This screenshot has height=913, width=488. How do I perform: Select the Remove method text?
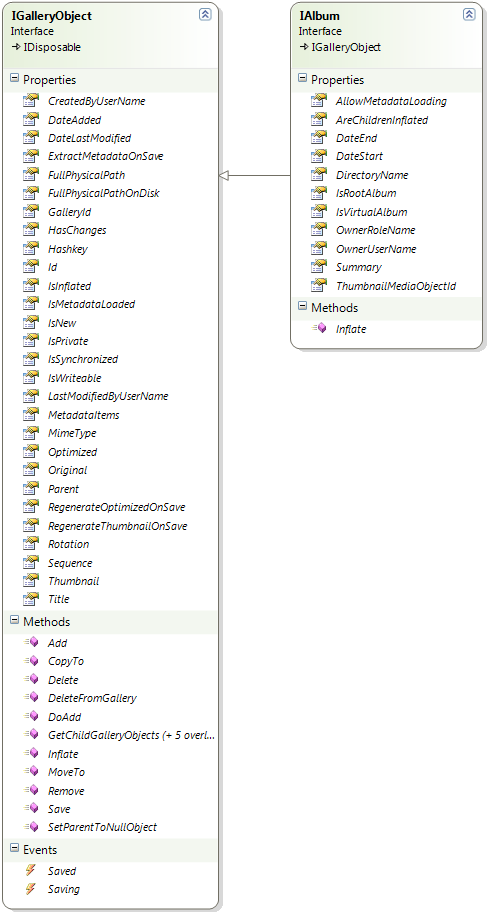click(x=66, y=791)
